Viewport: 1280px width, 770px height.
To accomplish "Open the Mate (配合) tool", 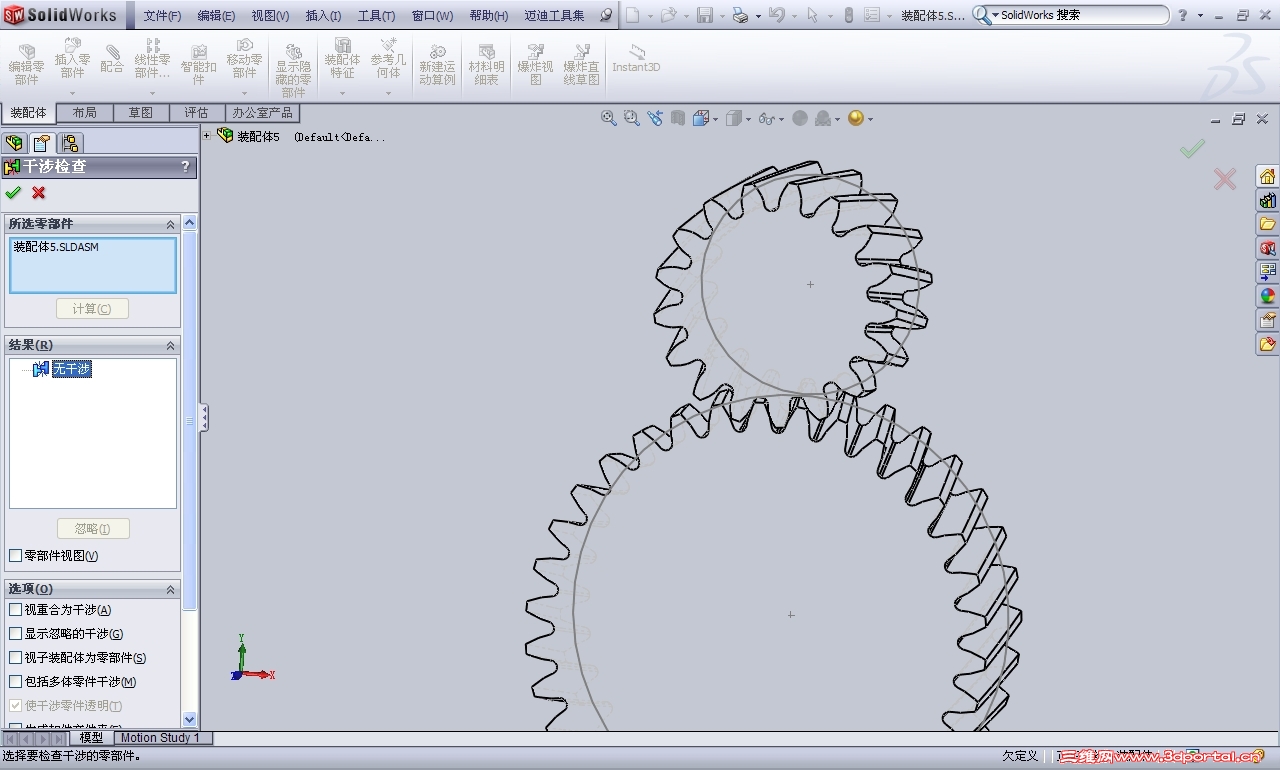I will [x=112, y=60].
